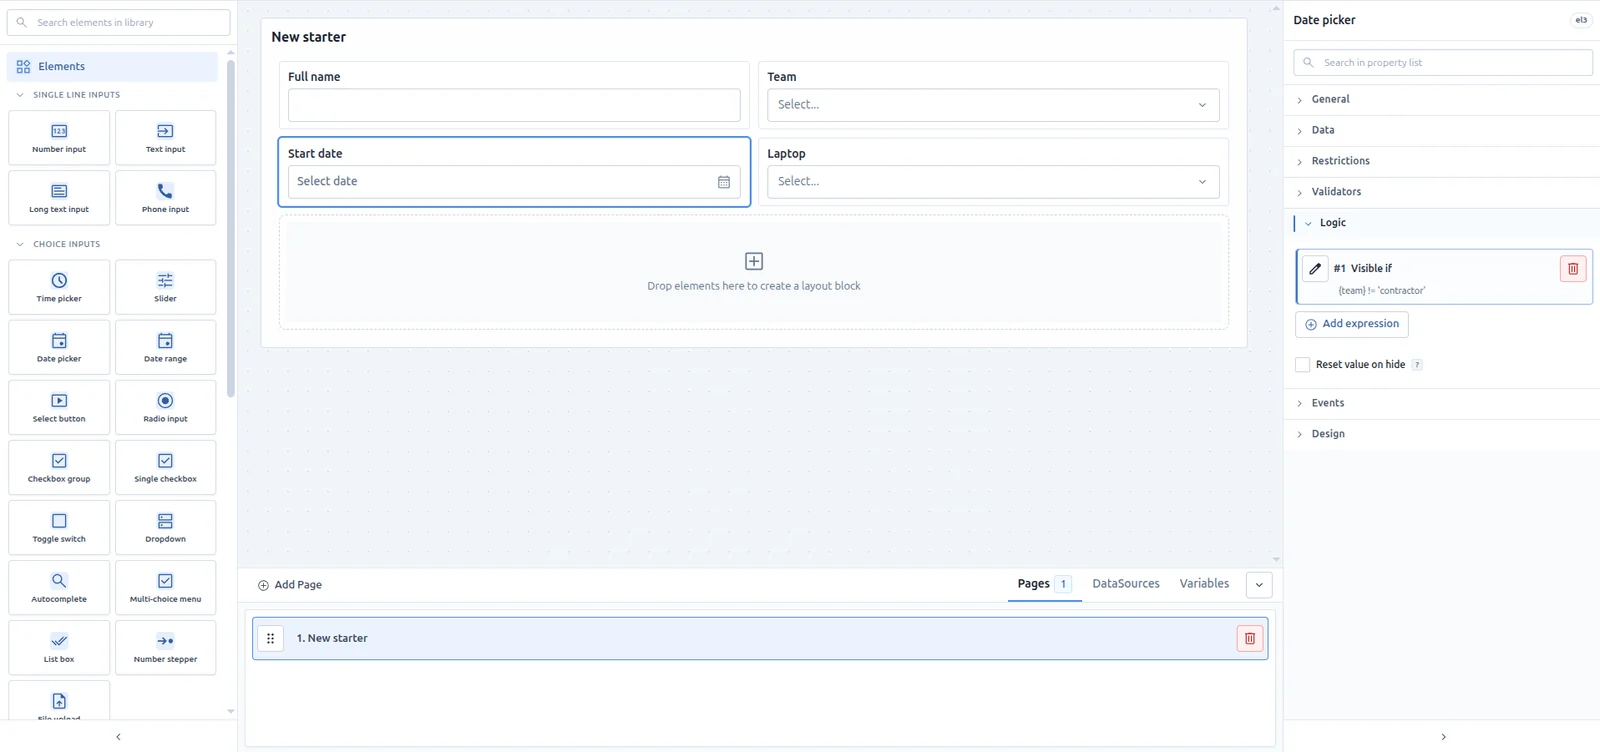Viewport: 1600px width, 752px height.
Task: Add a Dropdown element from library
Action: point(165,527)
